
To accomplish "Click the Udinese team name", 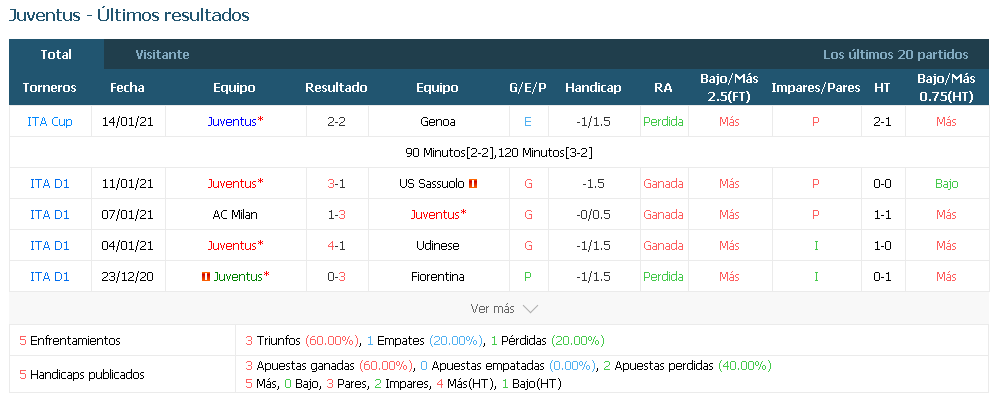I will pos(437,246).
